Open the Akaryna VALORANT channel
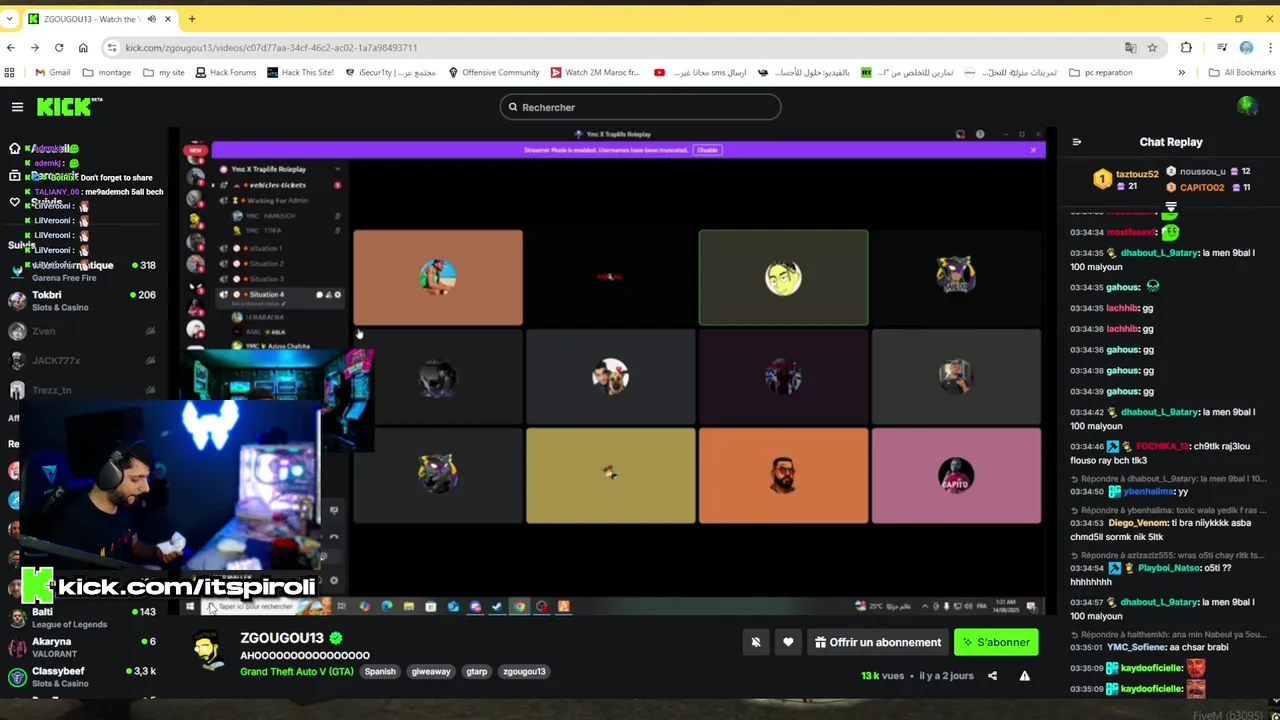The height and width of the screenshot is (720, 1280). (82, 647)
